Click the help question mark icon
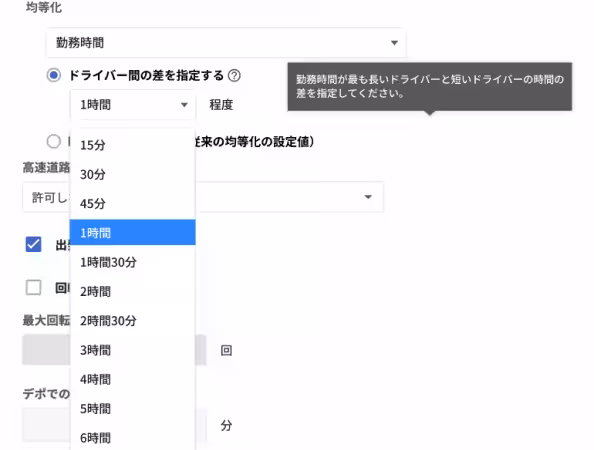Viewport: 594px width, 450px height. tap(234, 76)
